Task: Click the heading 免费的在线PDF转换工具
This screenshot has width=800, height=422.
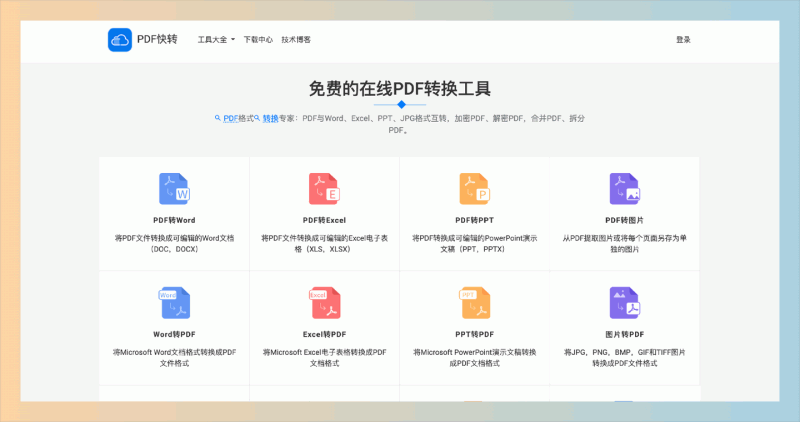Action: coord(400,89)
